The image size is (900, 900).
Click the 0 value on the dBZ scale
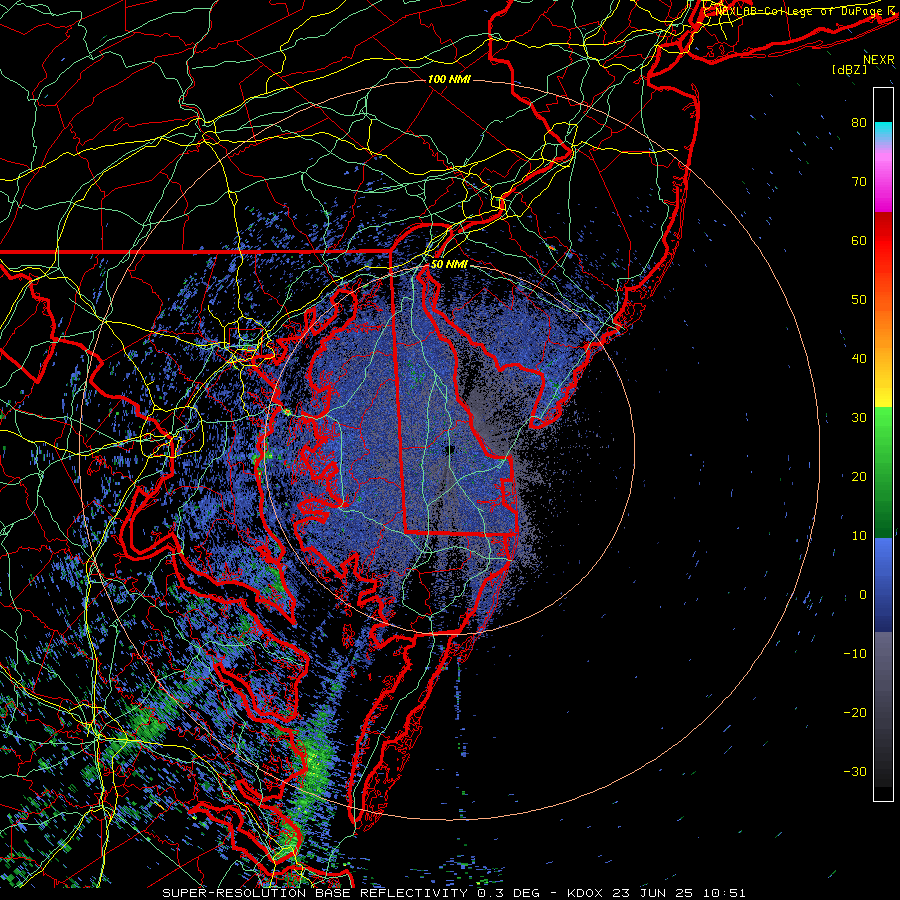click(x=863, y=595)
